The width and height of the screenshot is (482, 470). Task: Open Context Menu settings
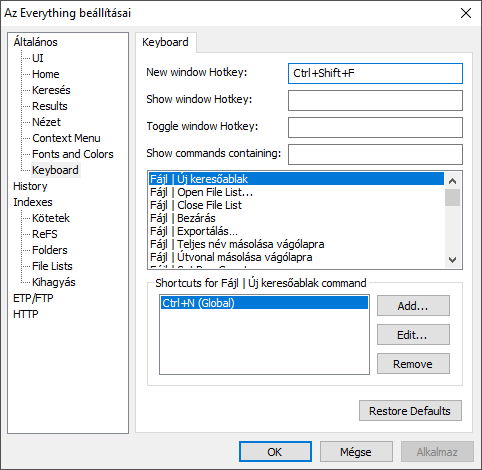tap(66, 138)
